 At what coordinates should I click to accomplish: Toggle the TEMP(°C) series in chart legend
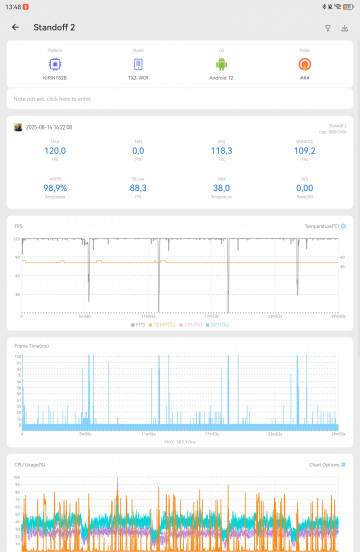point(162,325)
